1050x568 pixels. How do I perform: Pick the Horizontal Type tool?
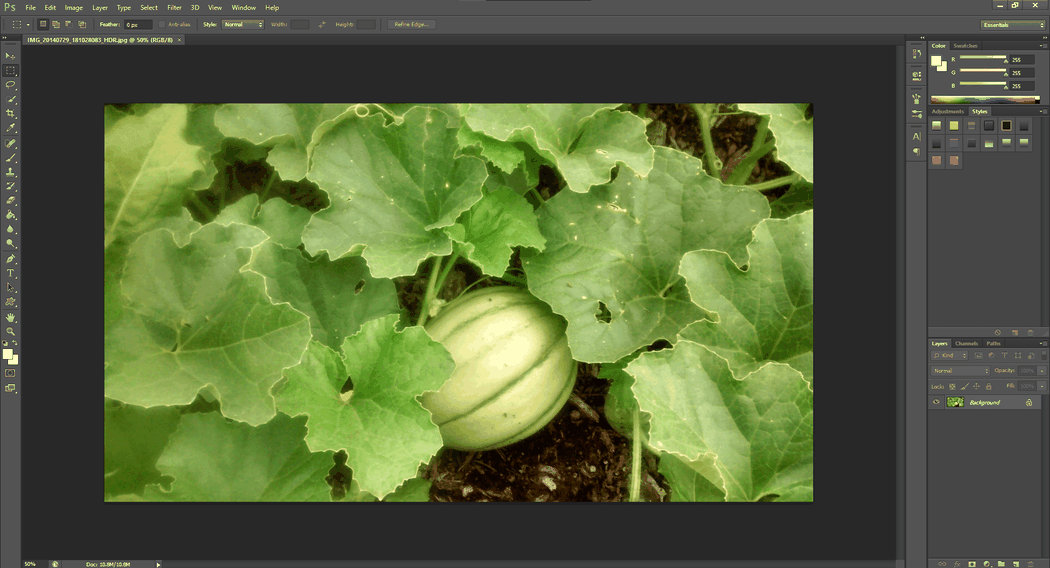pyautogui.click(x=11, y=273)
